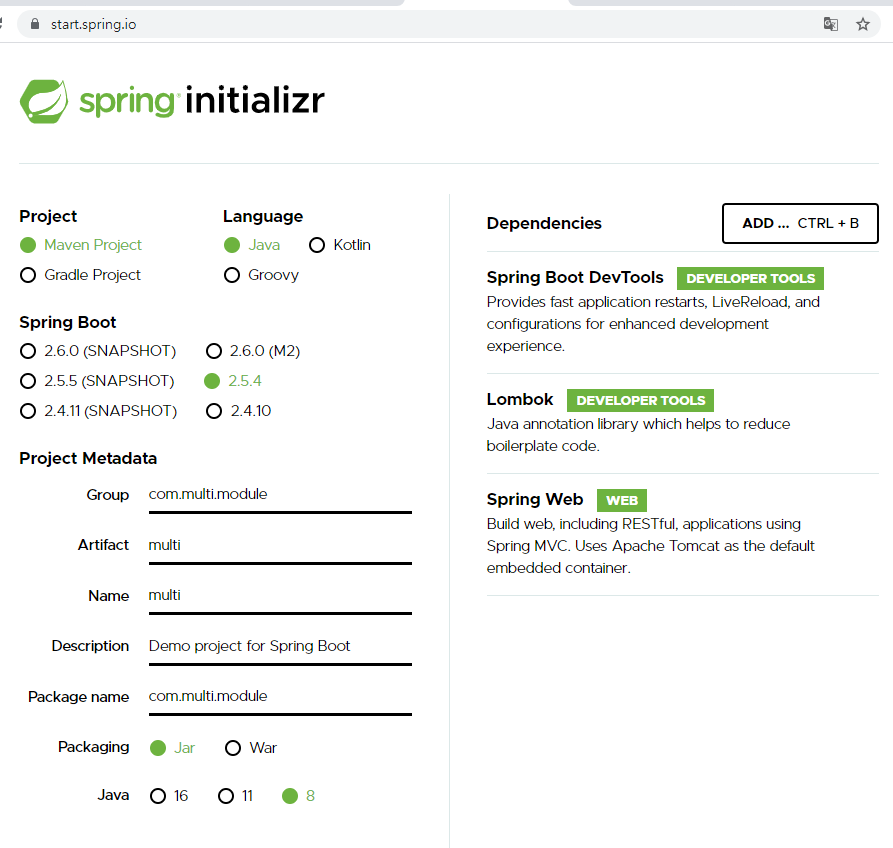Click the Spring Web description text
Image resolution: width=893 pixels, height=848 pixels.
[650, 546]
